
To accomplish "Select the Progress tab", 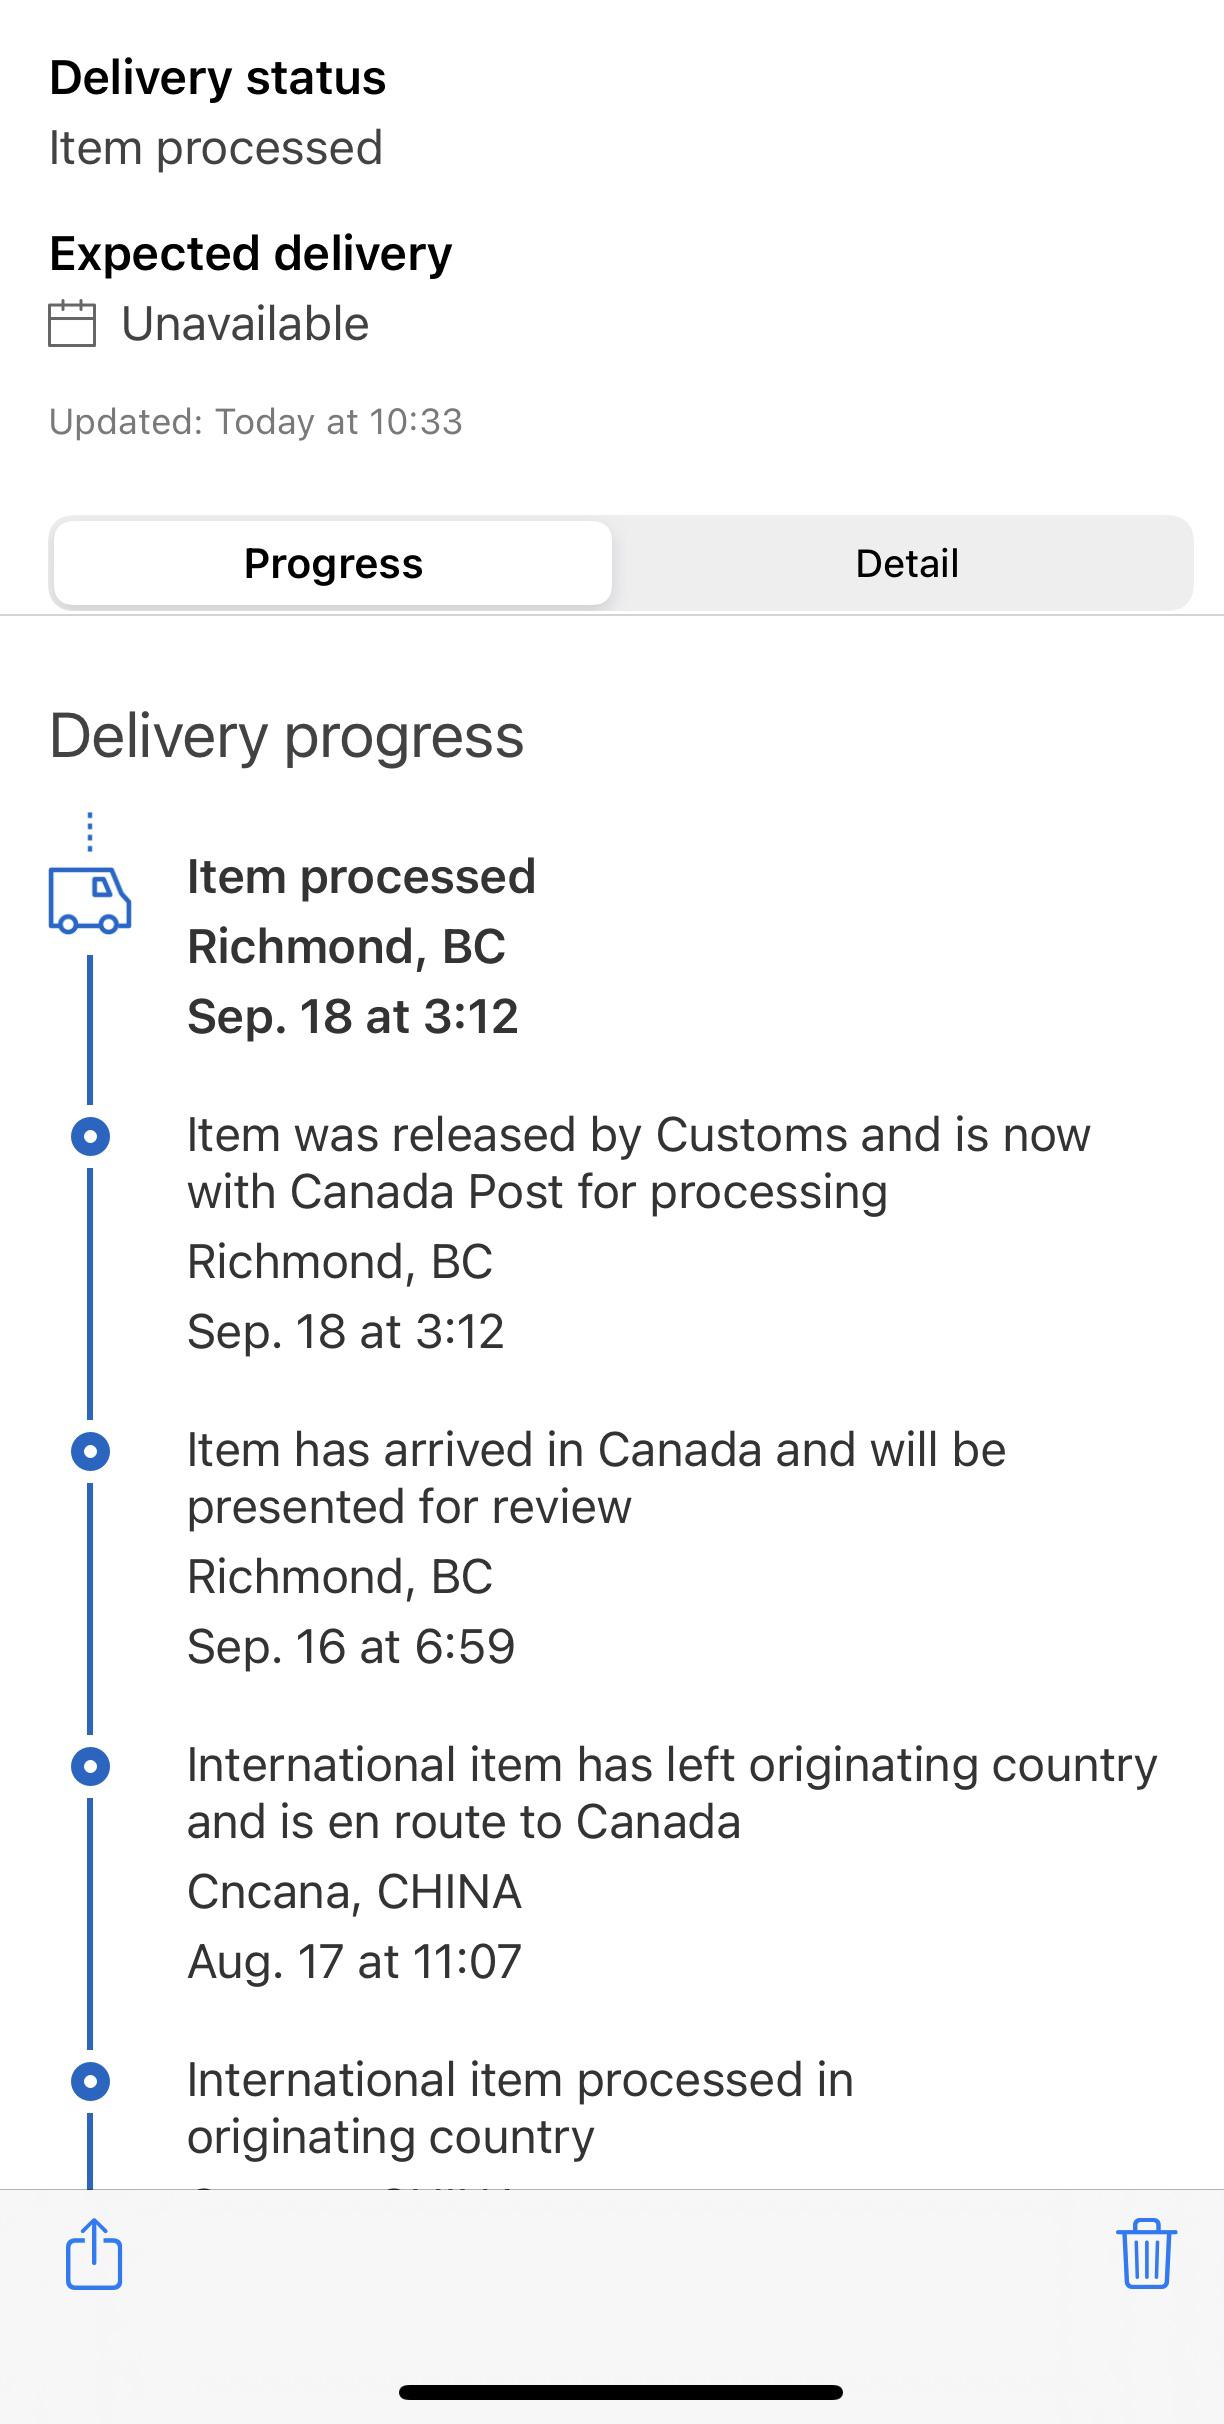I will coord(333,563).
